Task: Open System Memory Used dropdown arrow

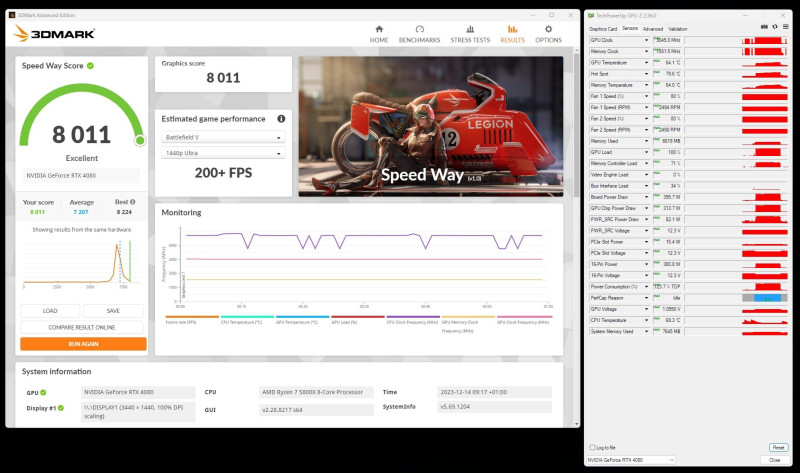Action: point(646,332)
